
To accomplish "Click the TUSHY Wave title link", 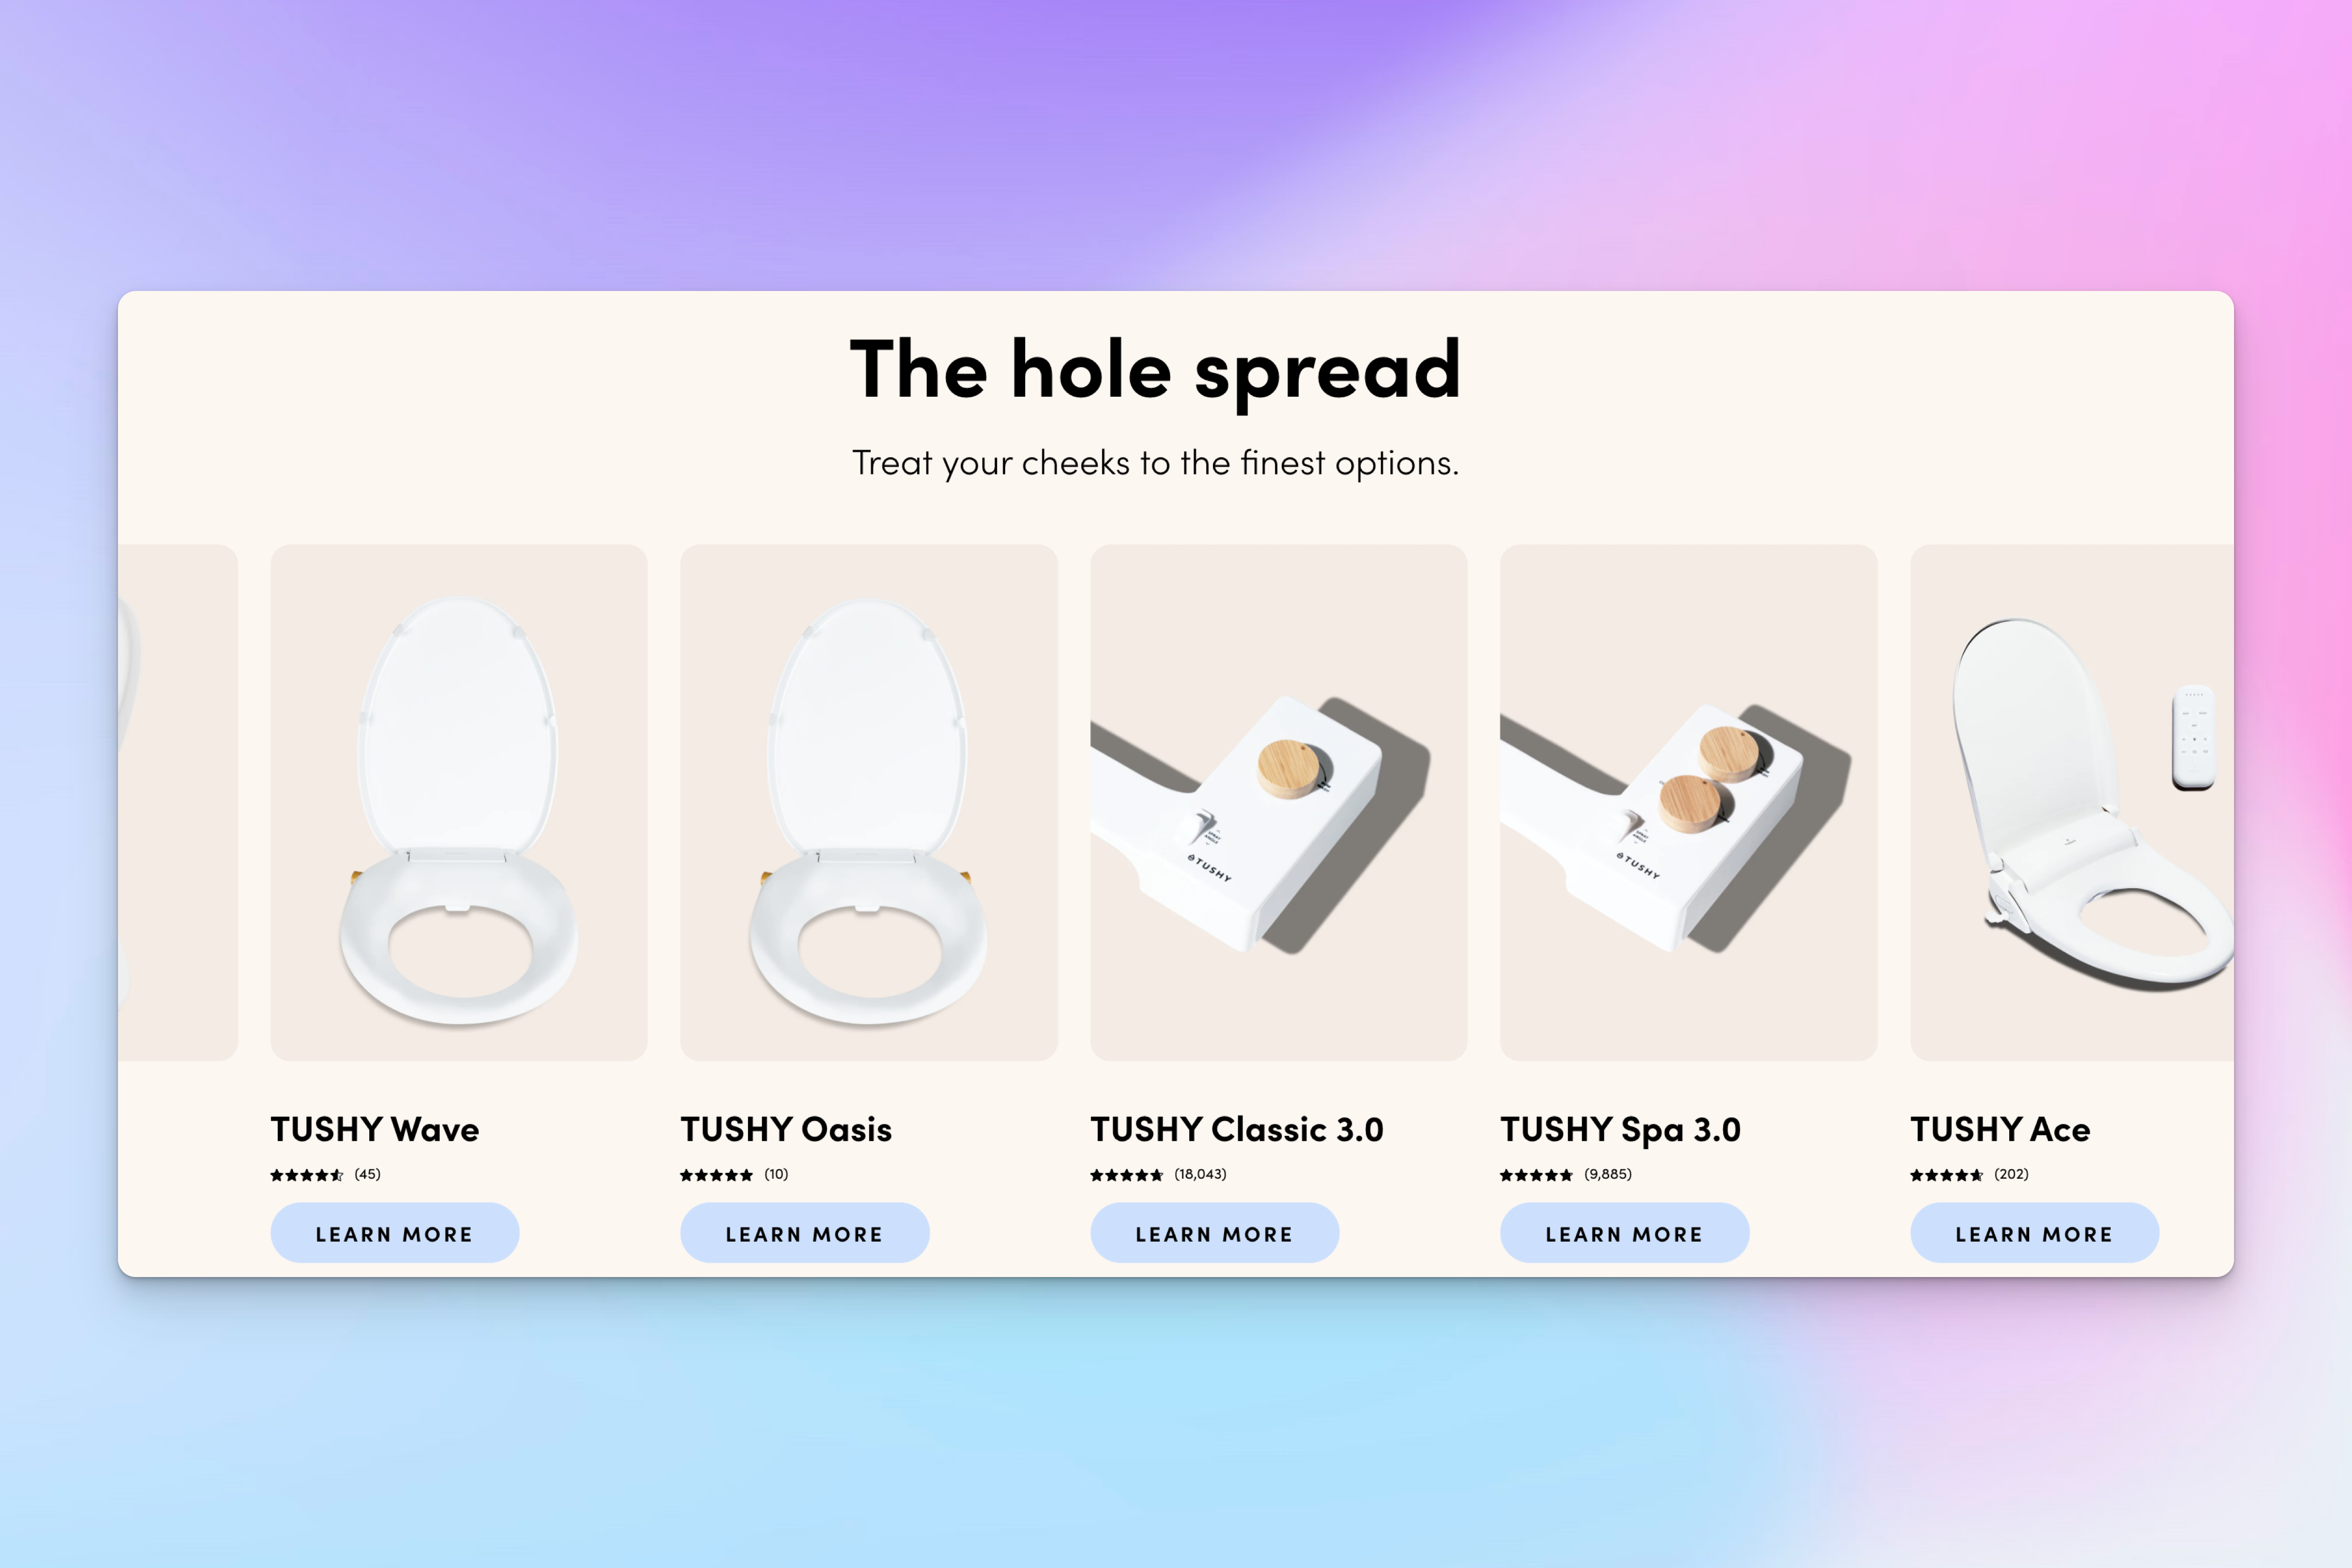I will click(375, 1129).
